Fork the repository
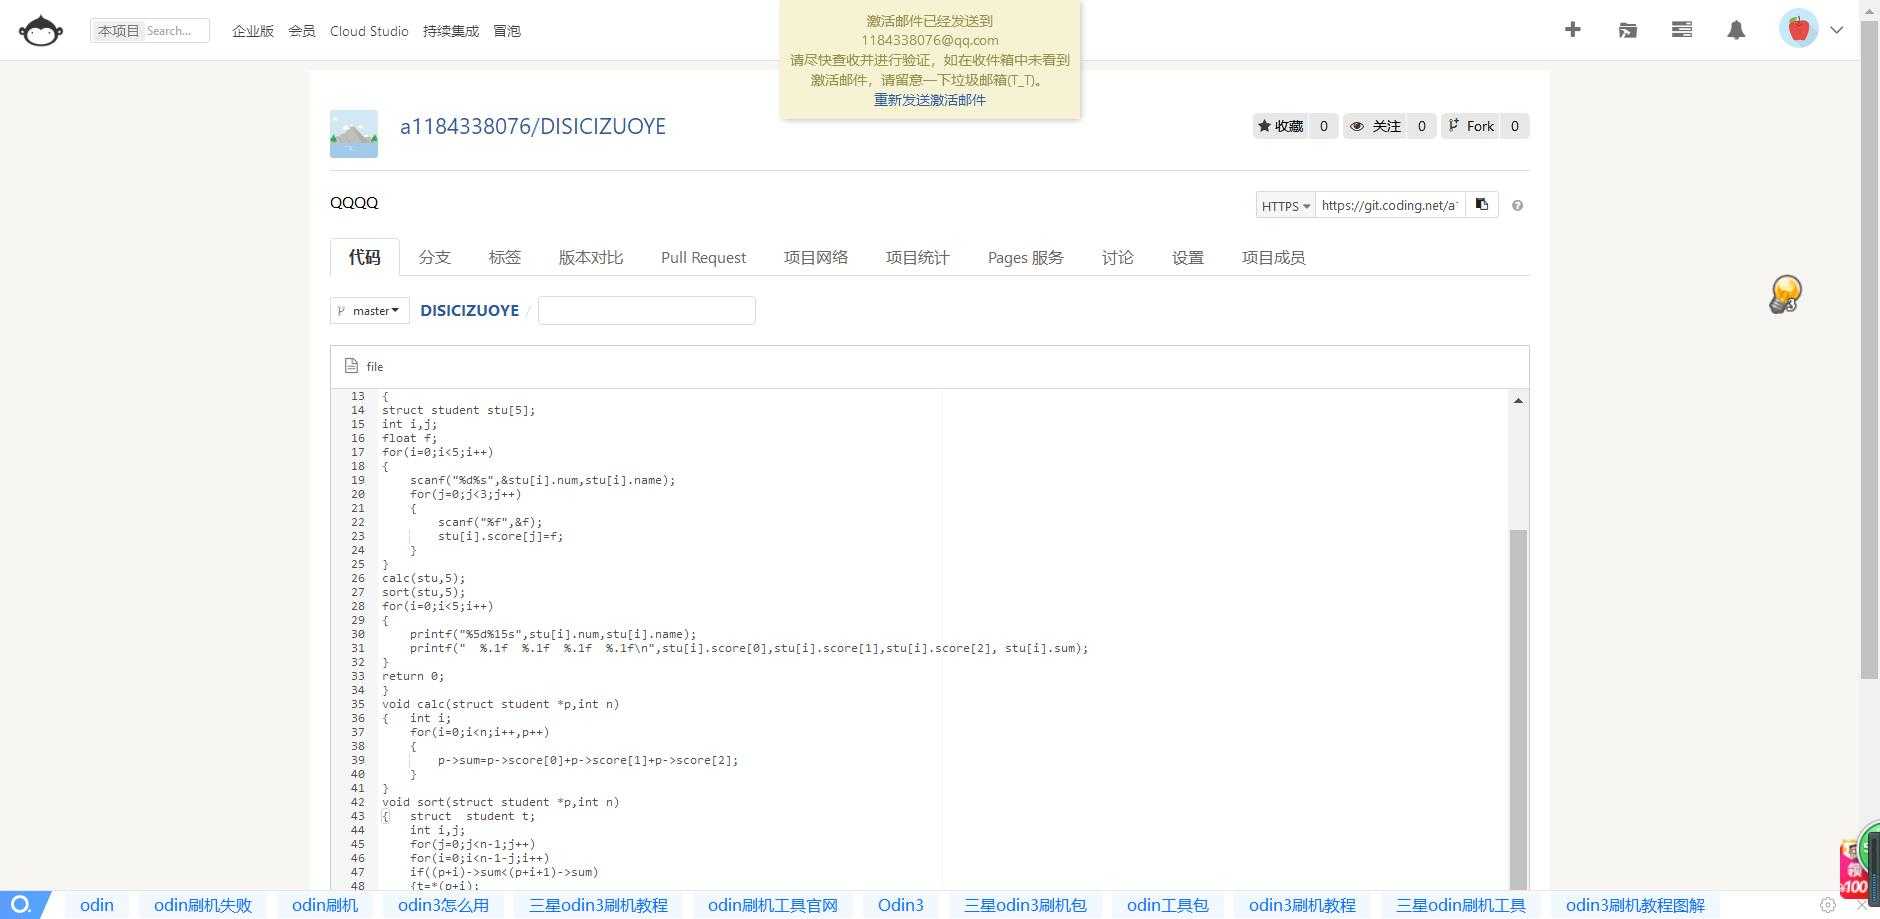This screenshot has width=1880, height=919. (x=1471, y=126)
